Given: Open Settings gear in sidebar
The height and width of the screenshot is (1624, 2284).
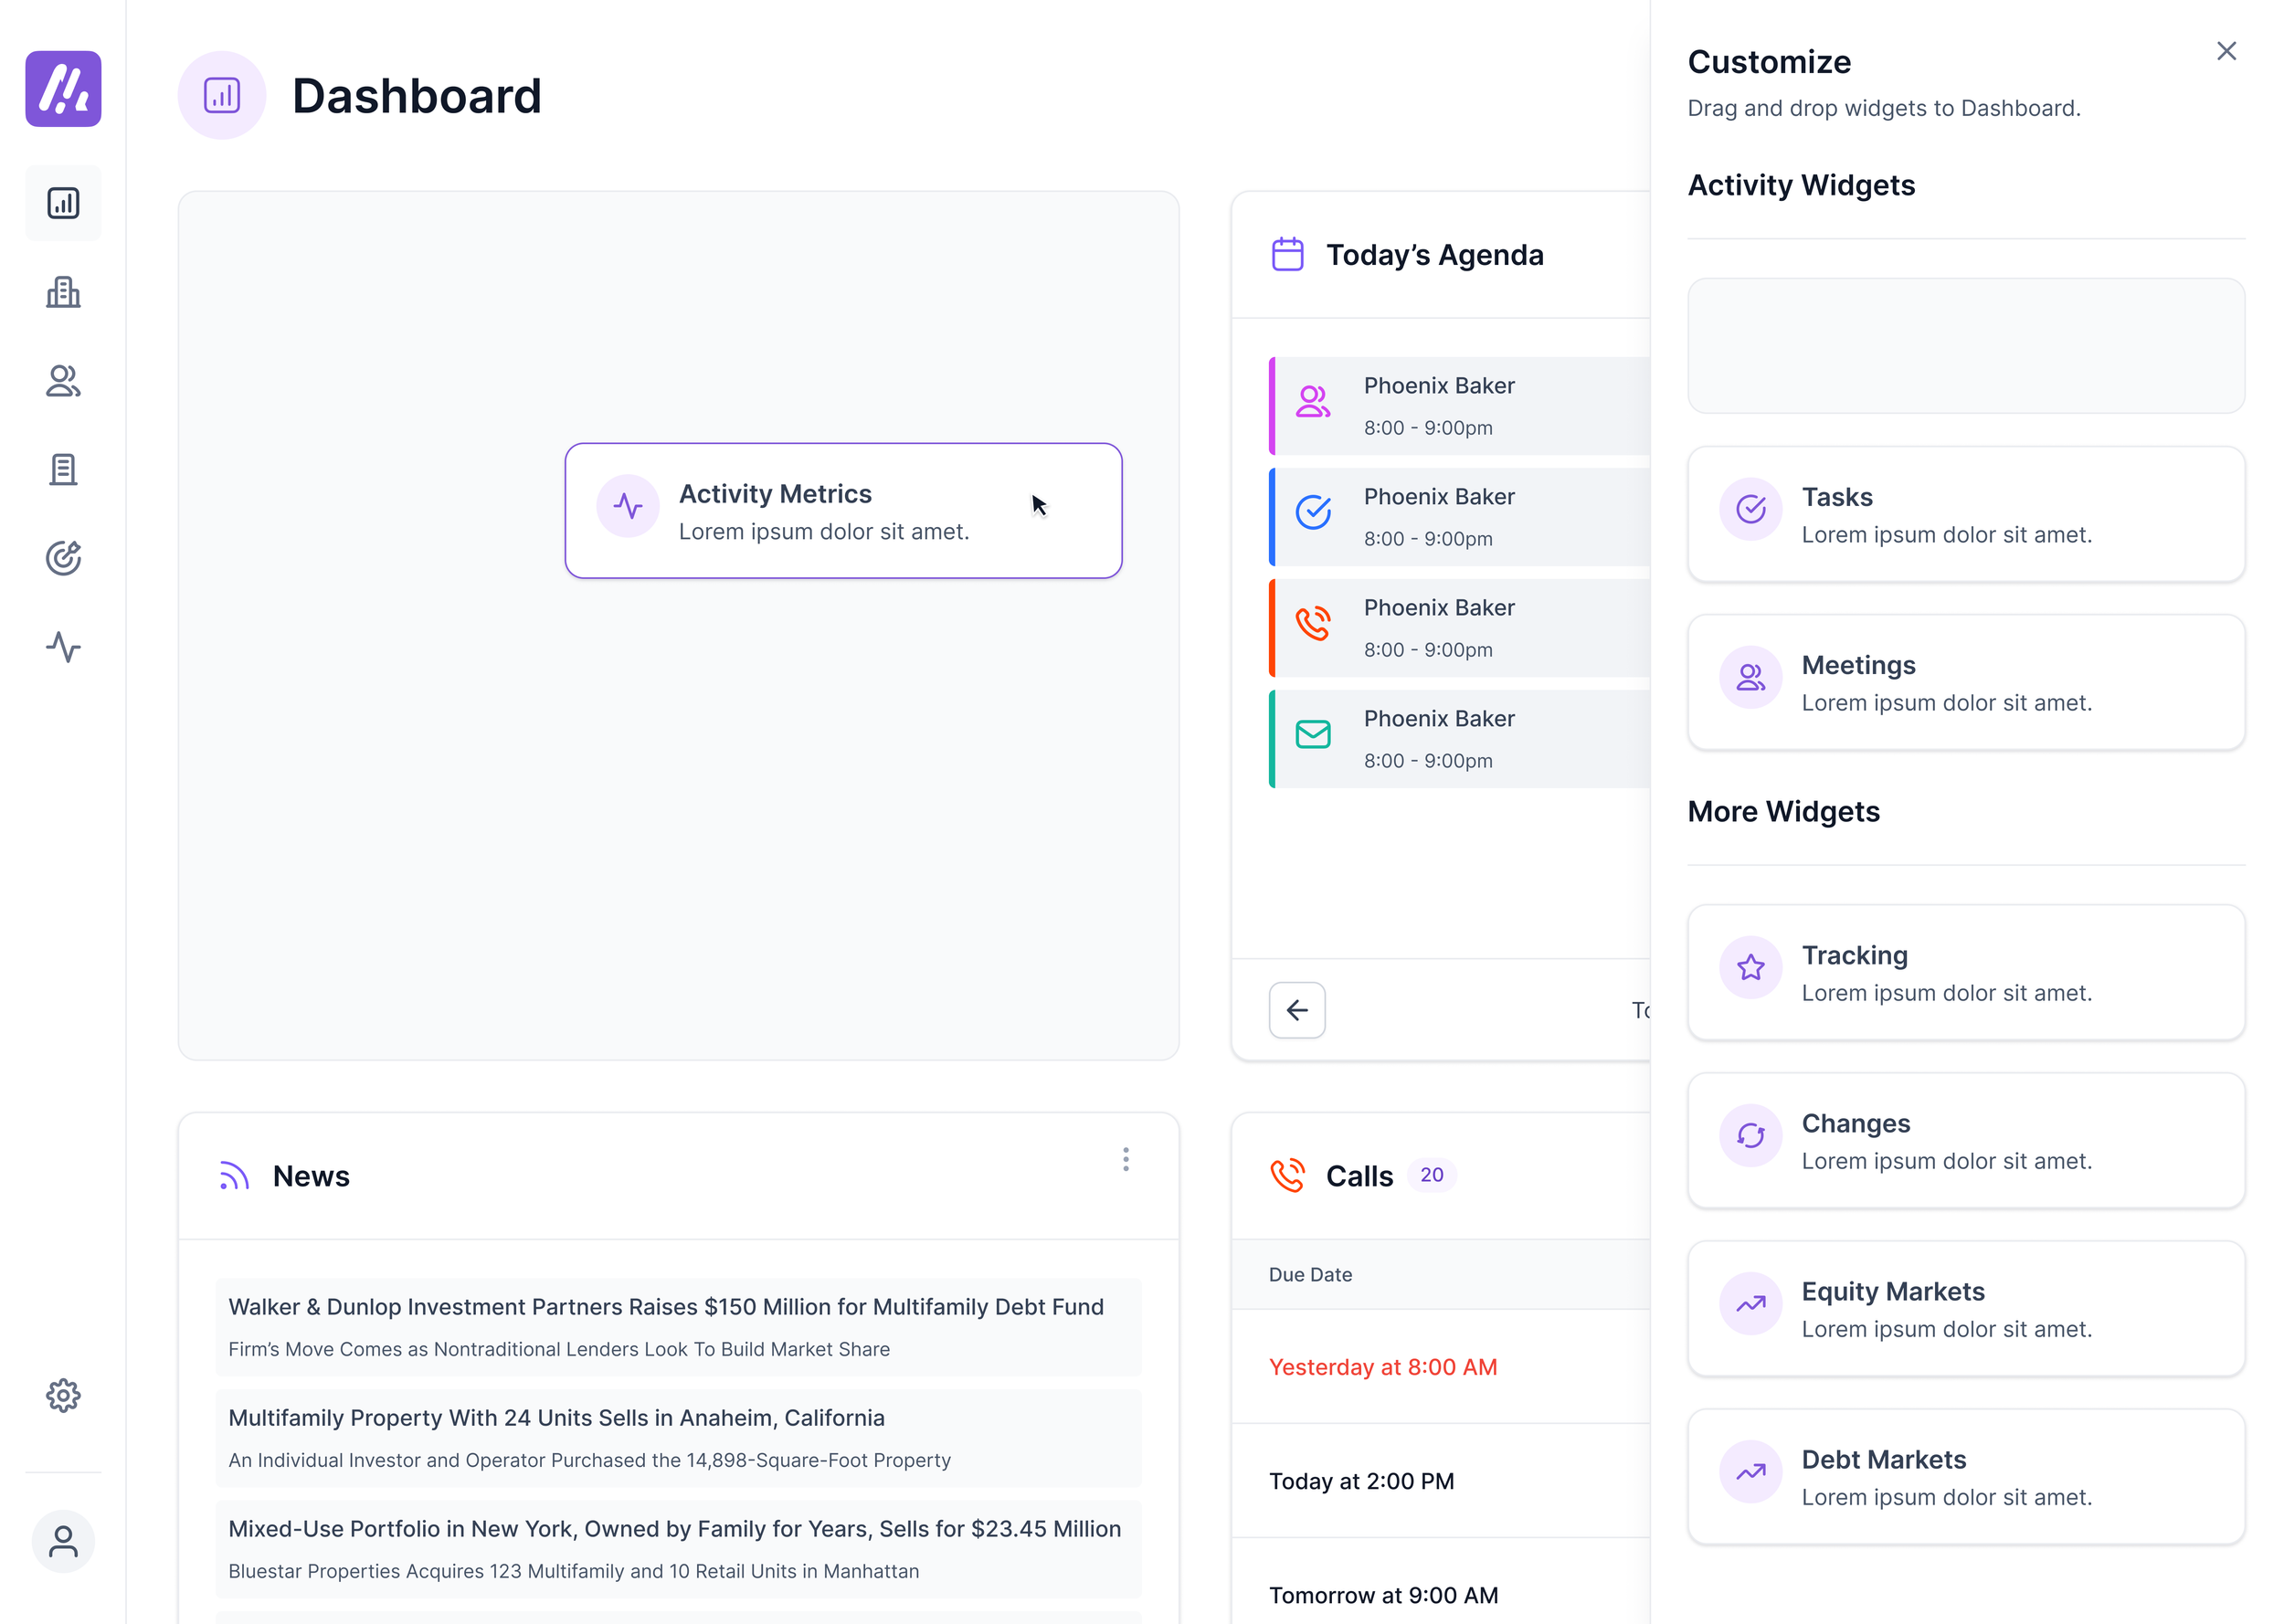Looking at the screenshot, I should coord(63,1395).
